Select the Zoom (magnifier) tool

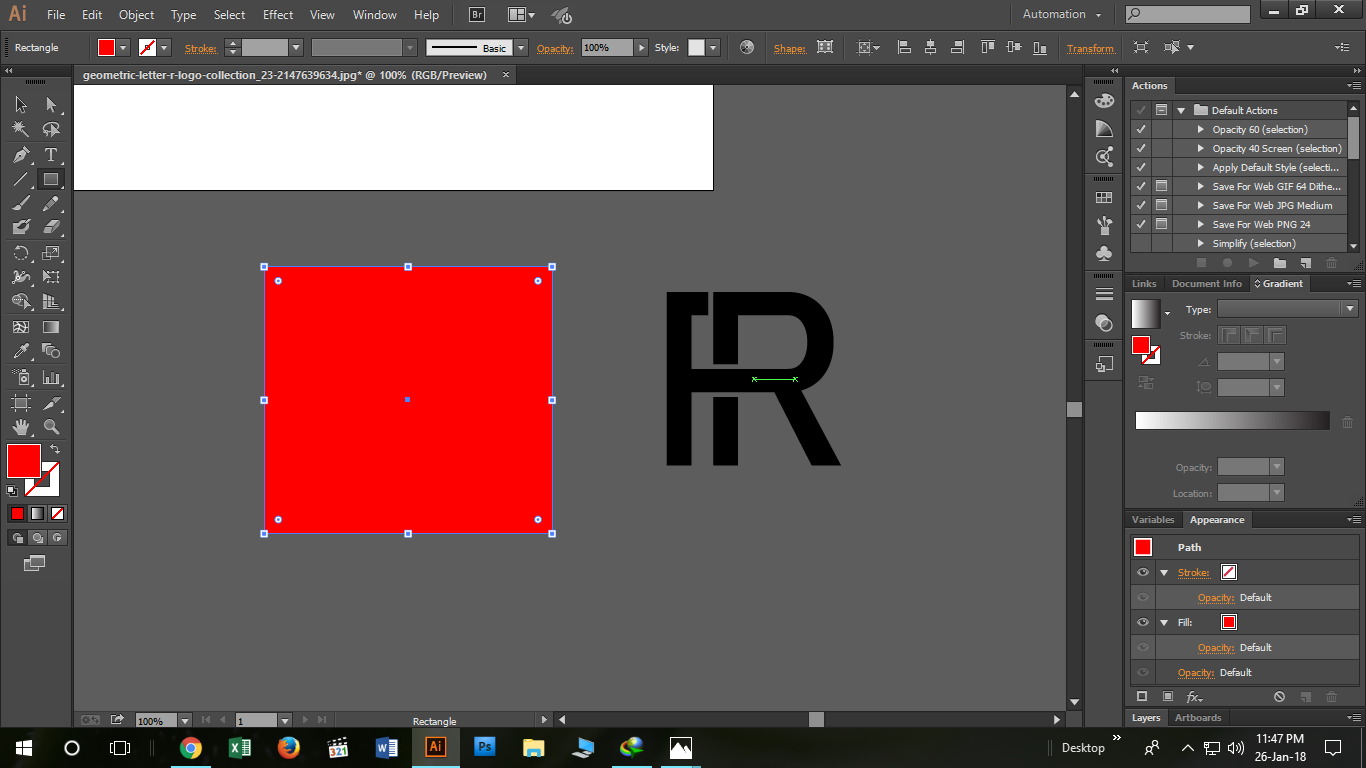(51, 427)
